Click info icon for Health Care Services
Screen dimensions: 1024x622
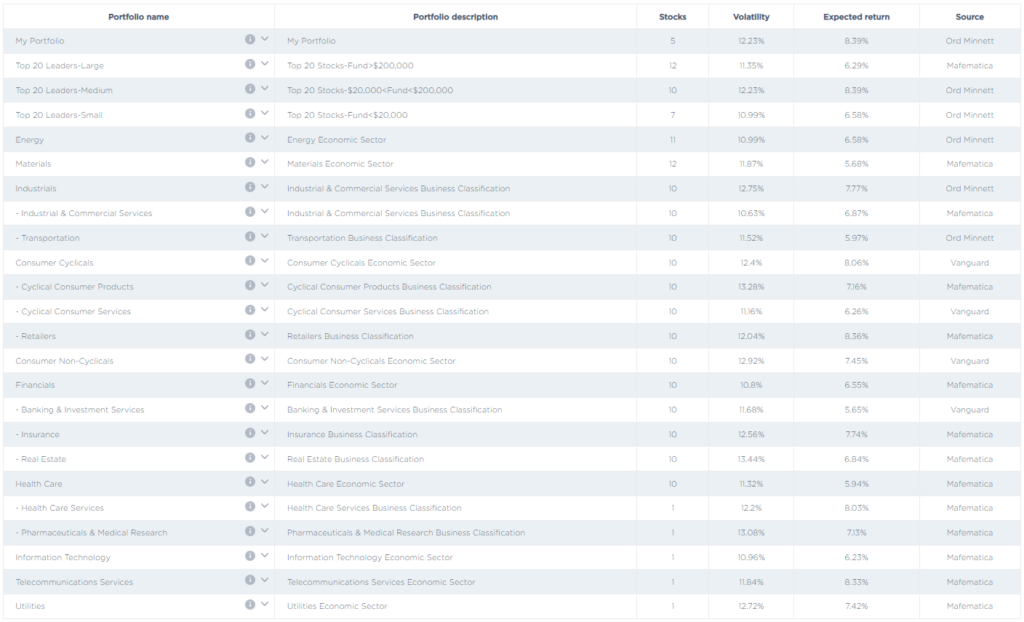pyautogui.click(x=250, y=506)
